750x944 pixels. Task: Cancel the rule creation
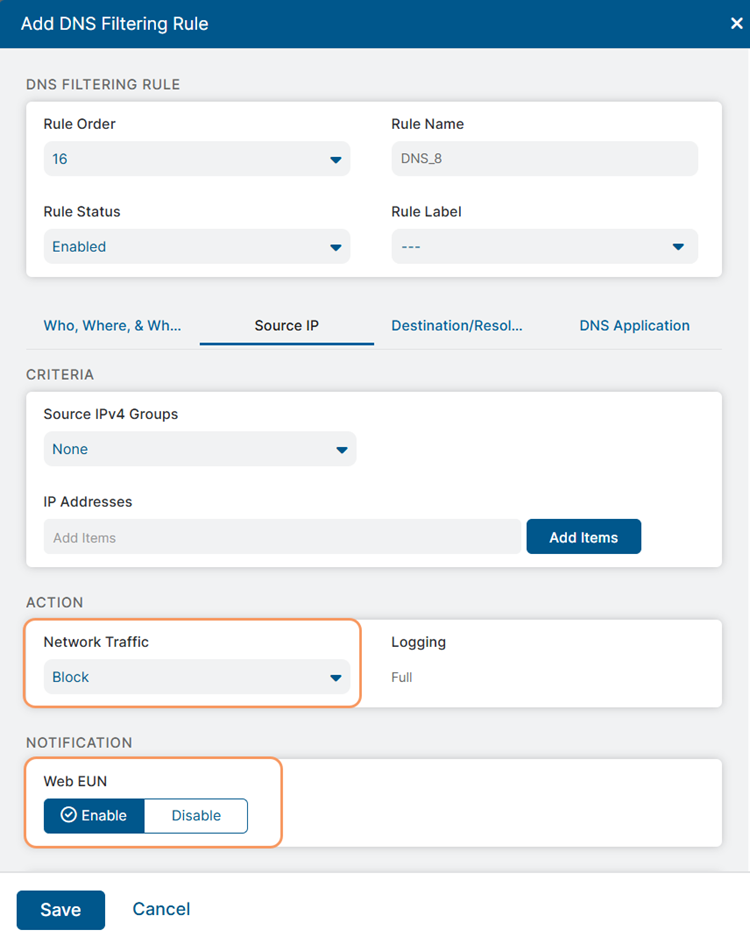[161, 909]
